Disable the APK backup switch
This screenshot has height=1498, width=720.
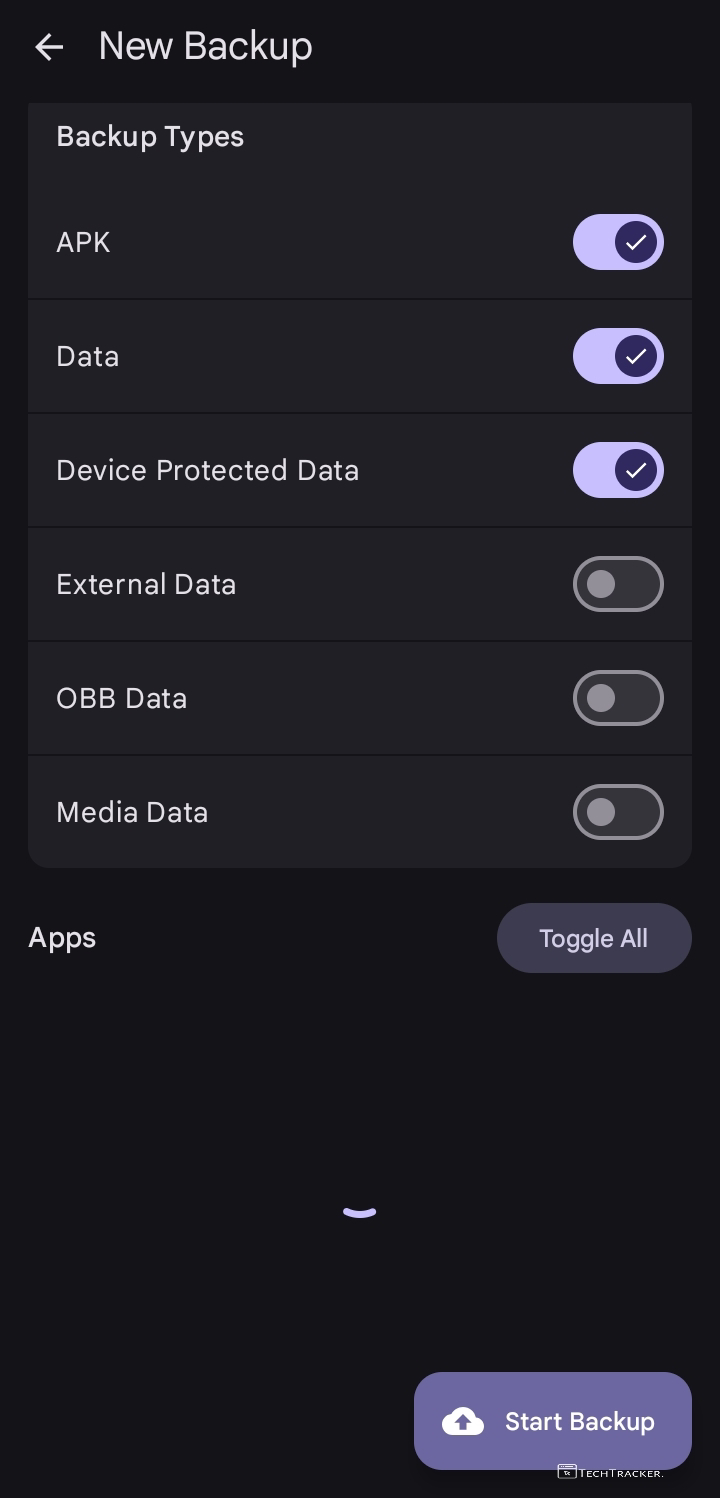pos(618,242)
